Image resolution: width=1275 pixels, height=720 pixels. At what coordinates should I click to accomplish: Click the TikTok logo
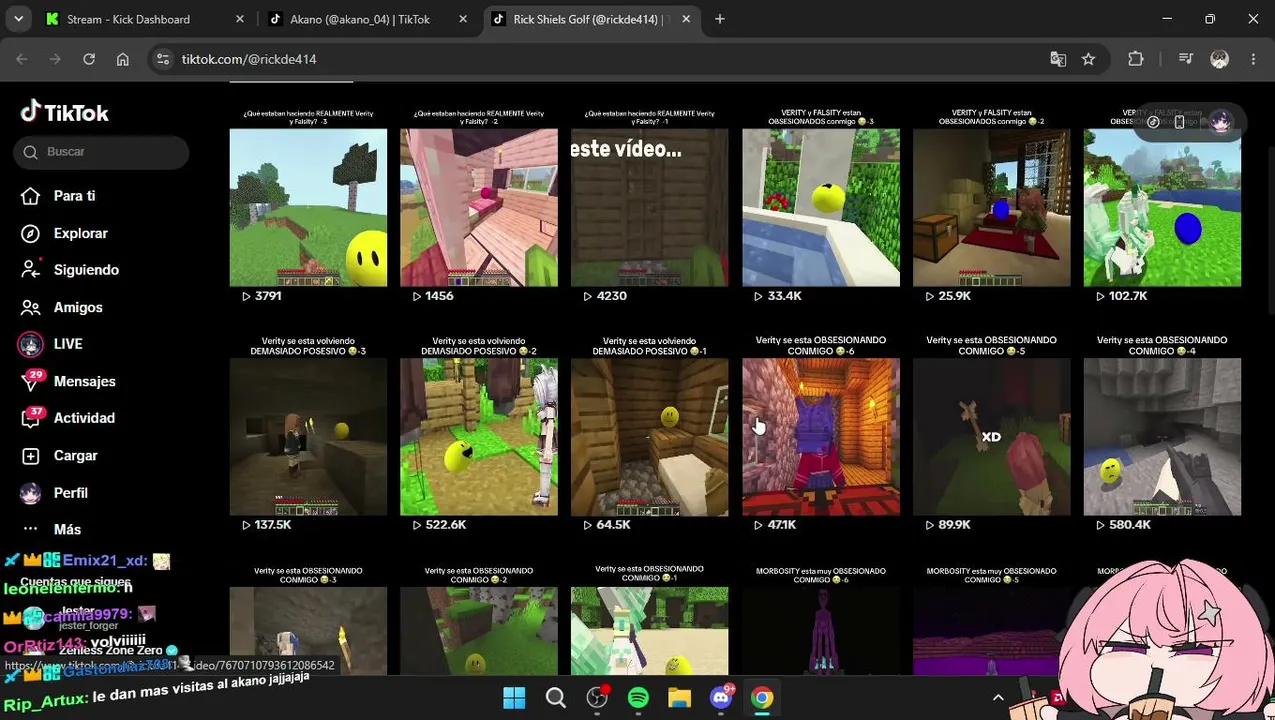[x=65, y=112]
